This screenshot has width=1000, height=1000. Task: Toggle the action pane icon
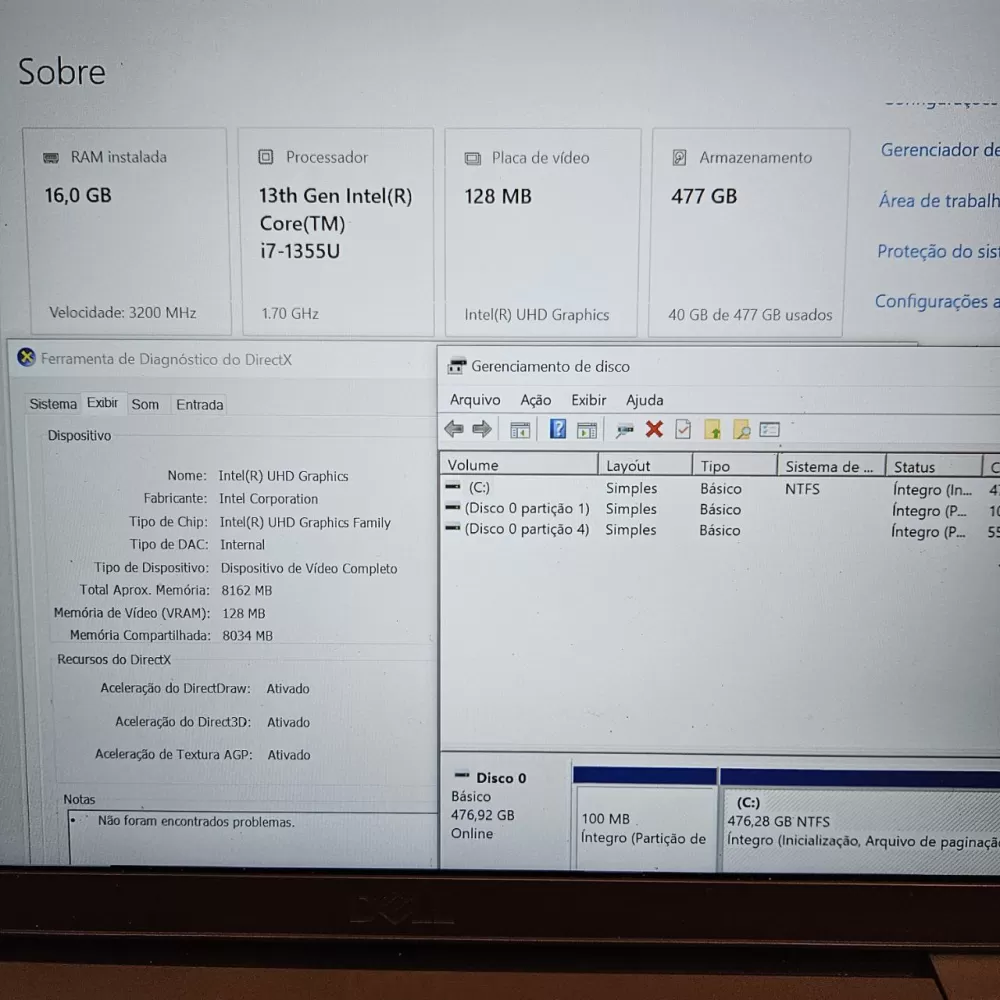(x=587, y=430)
